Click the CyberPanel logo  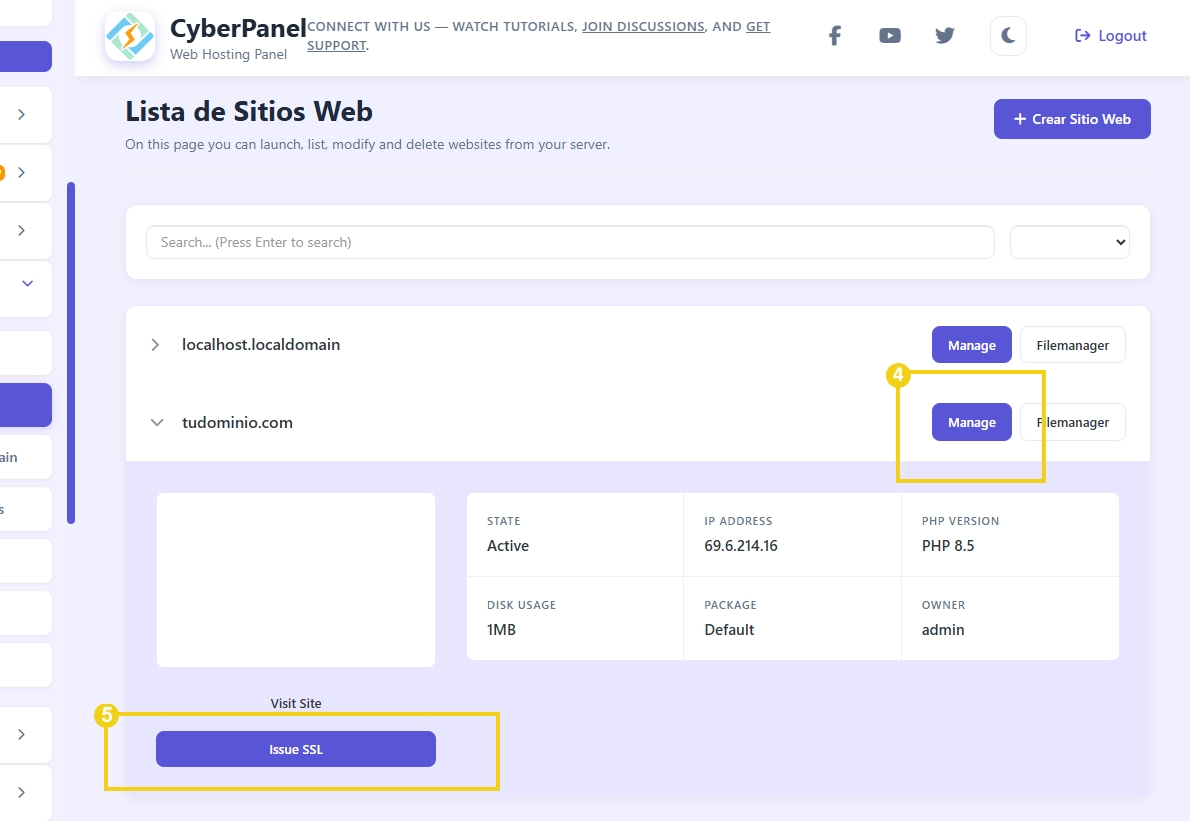pyautogui.click(x=129, y=36)
